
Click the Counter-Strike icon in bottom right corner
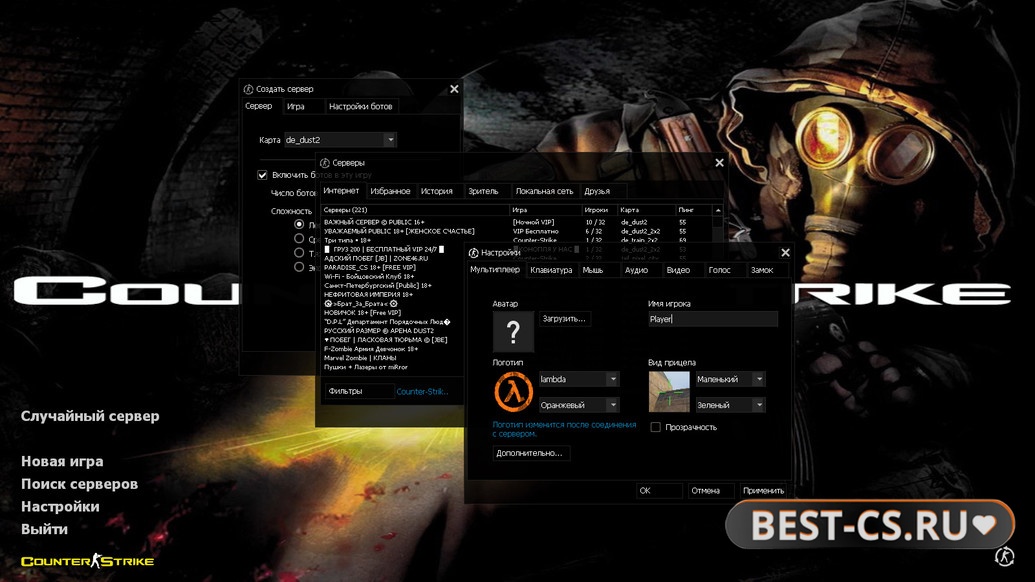(x=1004, y=556)
